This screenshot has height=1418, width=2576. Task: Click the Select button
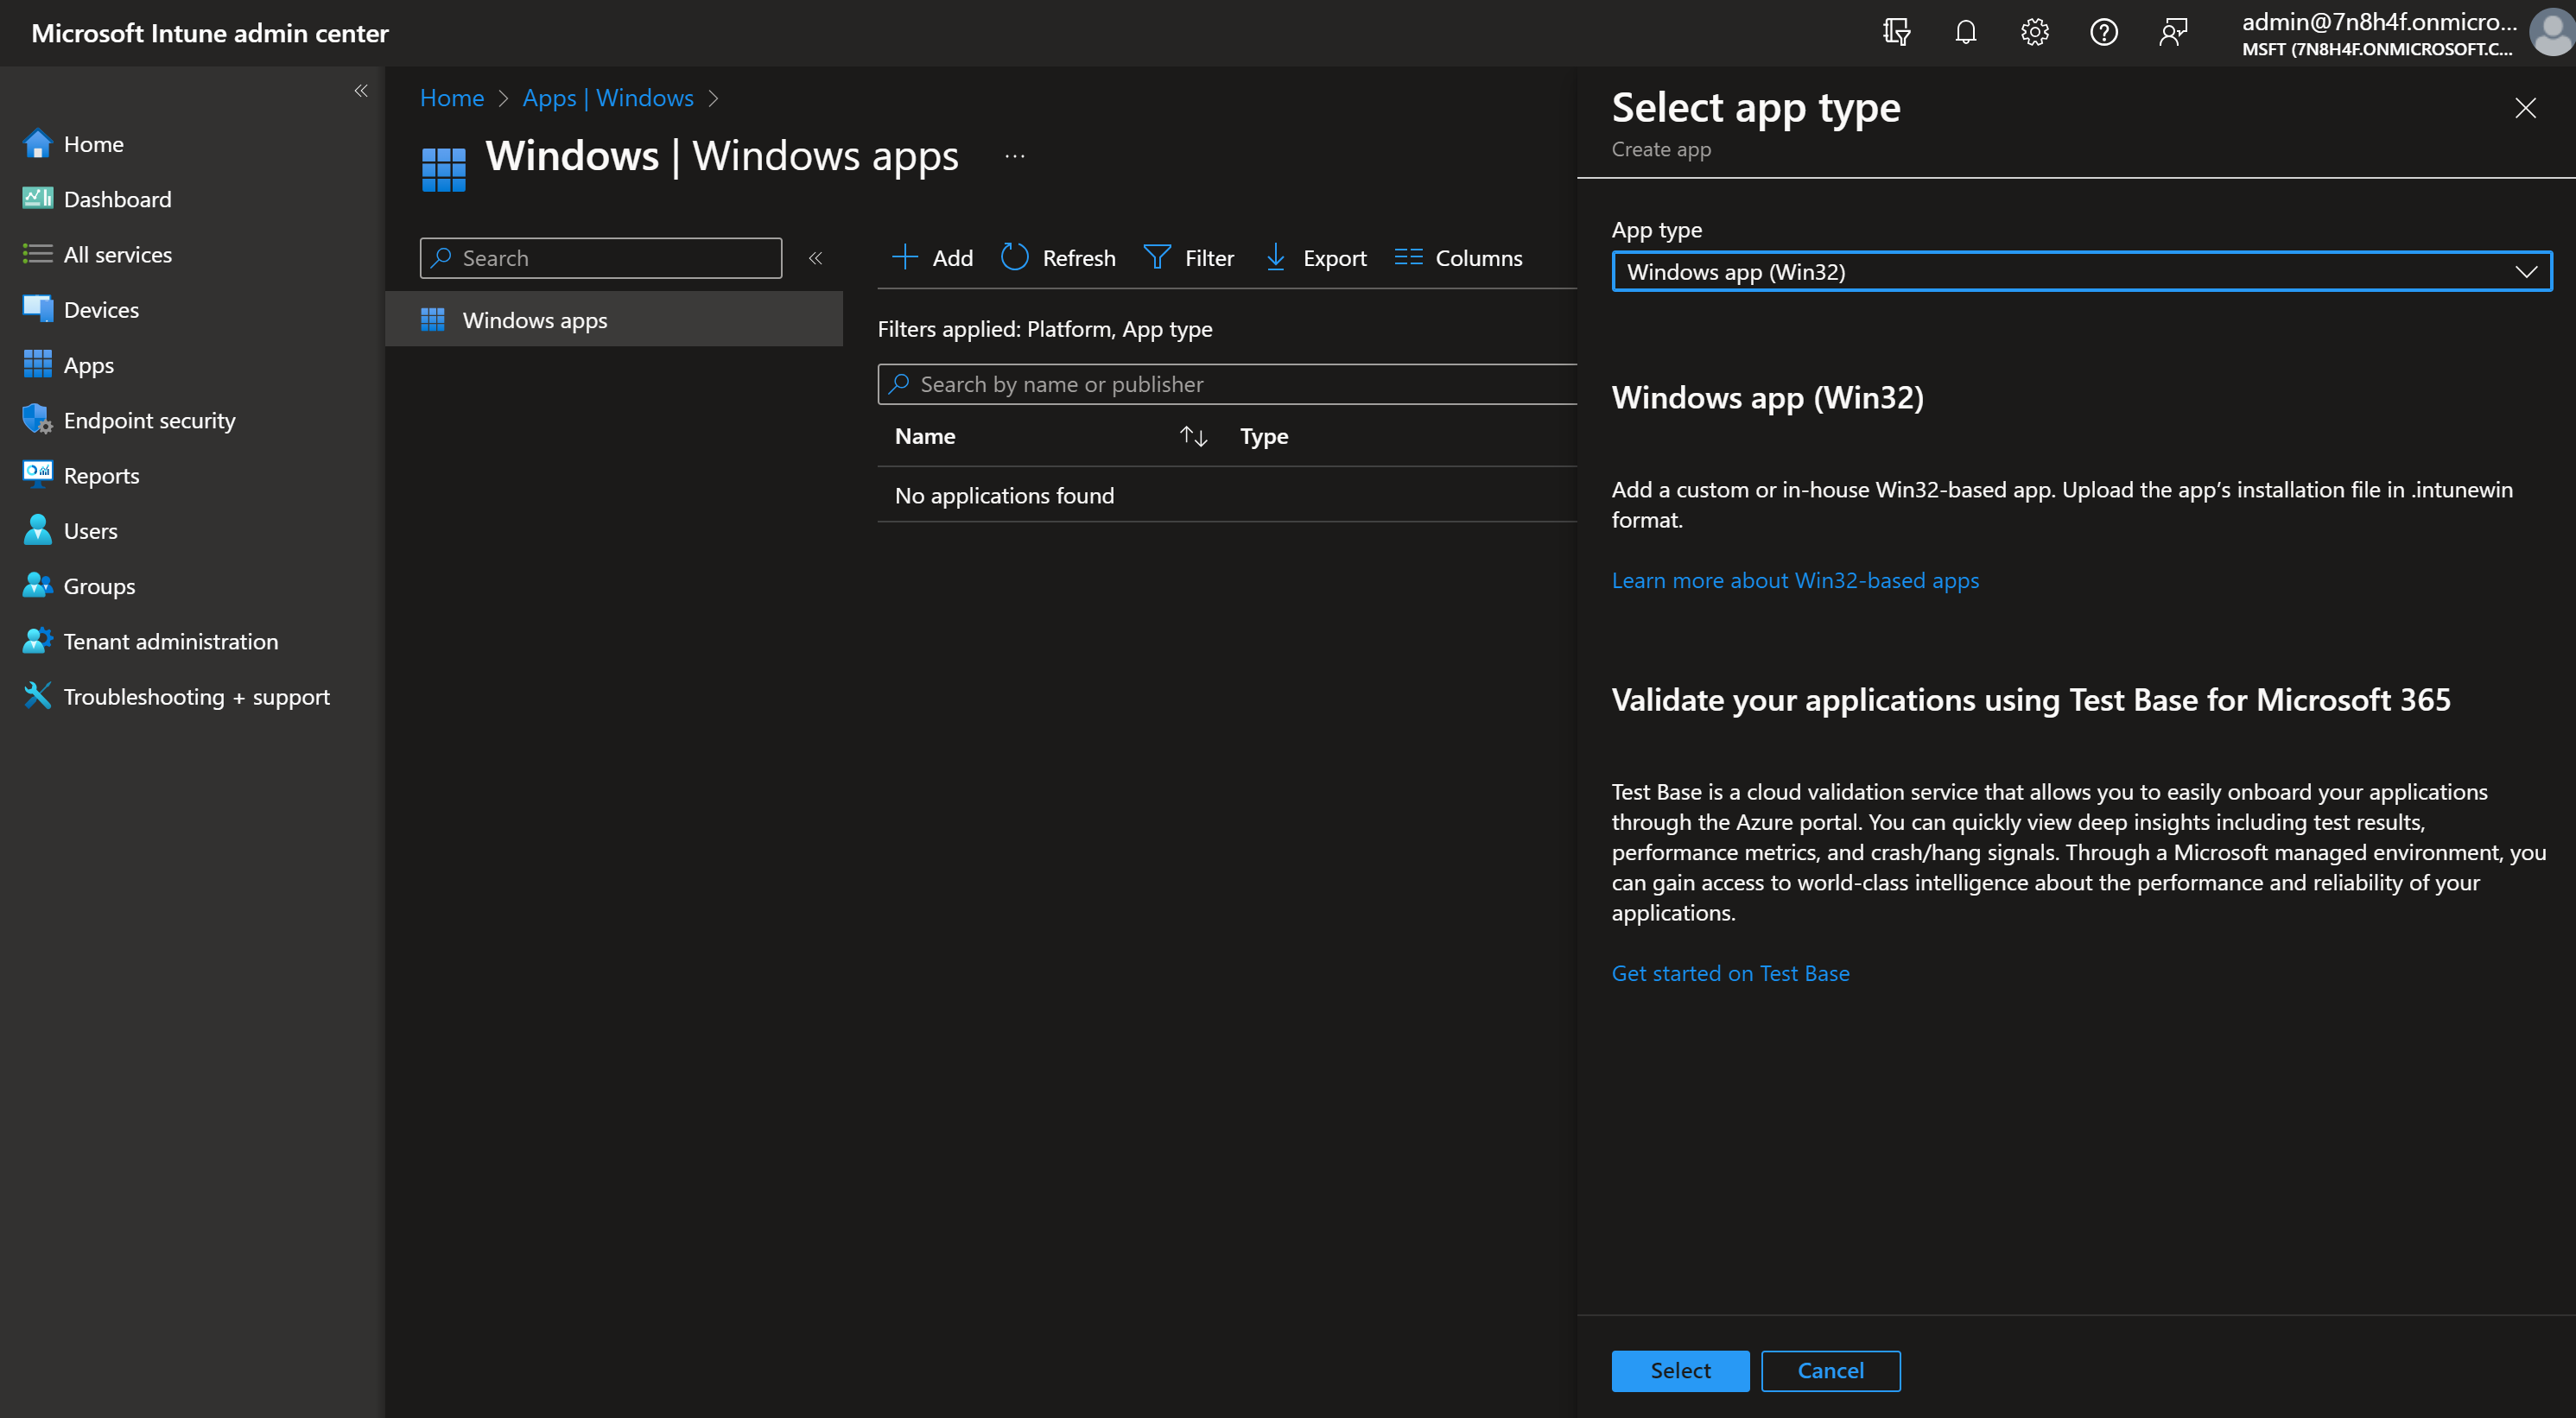(x=1679, y=1370)
